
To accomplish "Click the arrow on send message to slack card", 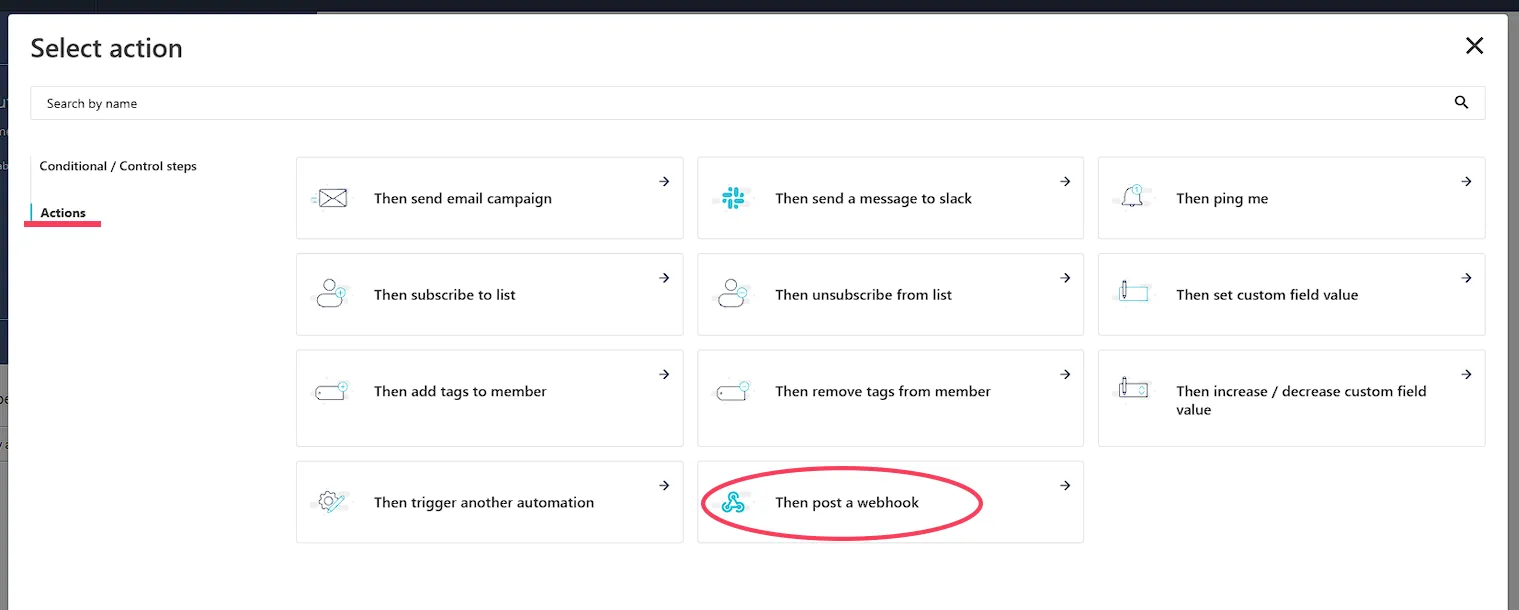I will tap(1065, 182).
